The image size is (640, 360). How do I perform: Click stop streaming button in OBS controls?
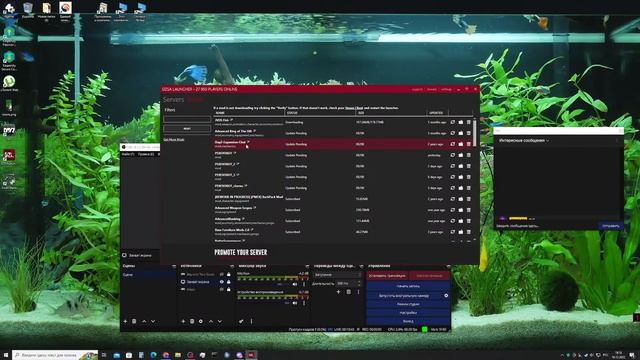coord(387,276)
